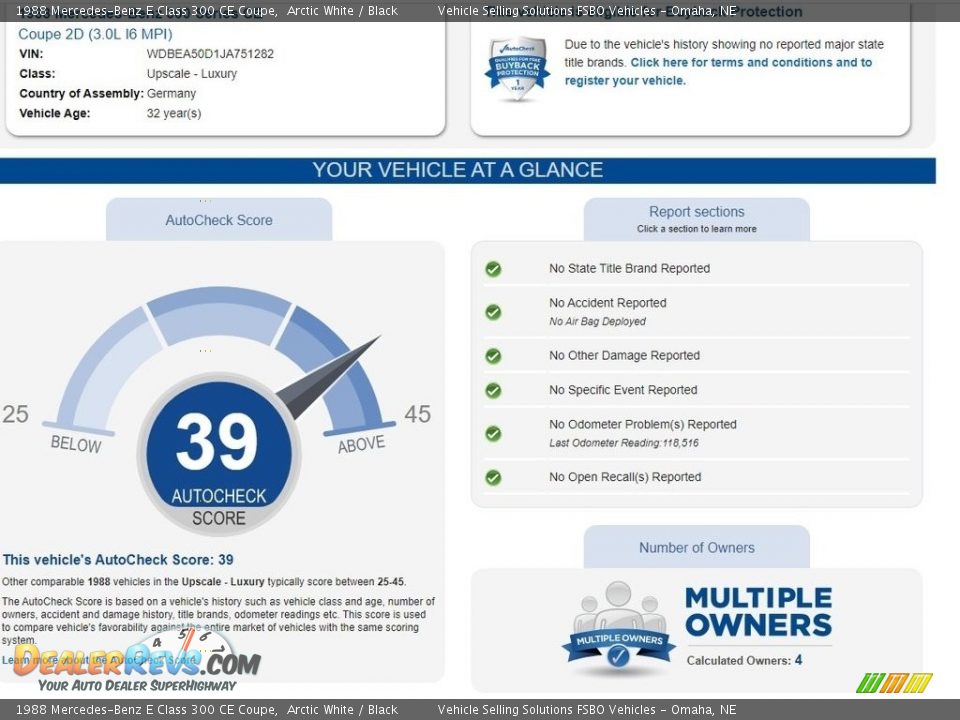This screenshot has height=720, width=960.
Task: Click the vehicle age value 32 year(s)
Action: tap(174, 113)
